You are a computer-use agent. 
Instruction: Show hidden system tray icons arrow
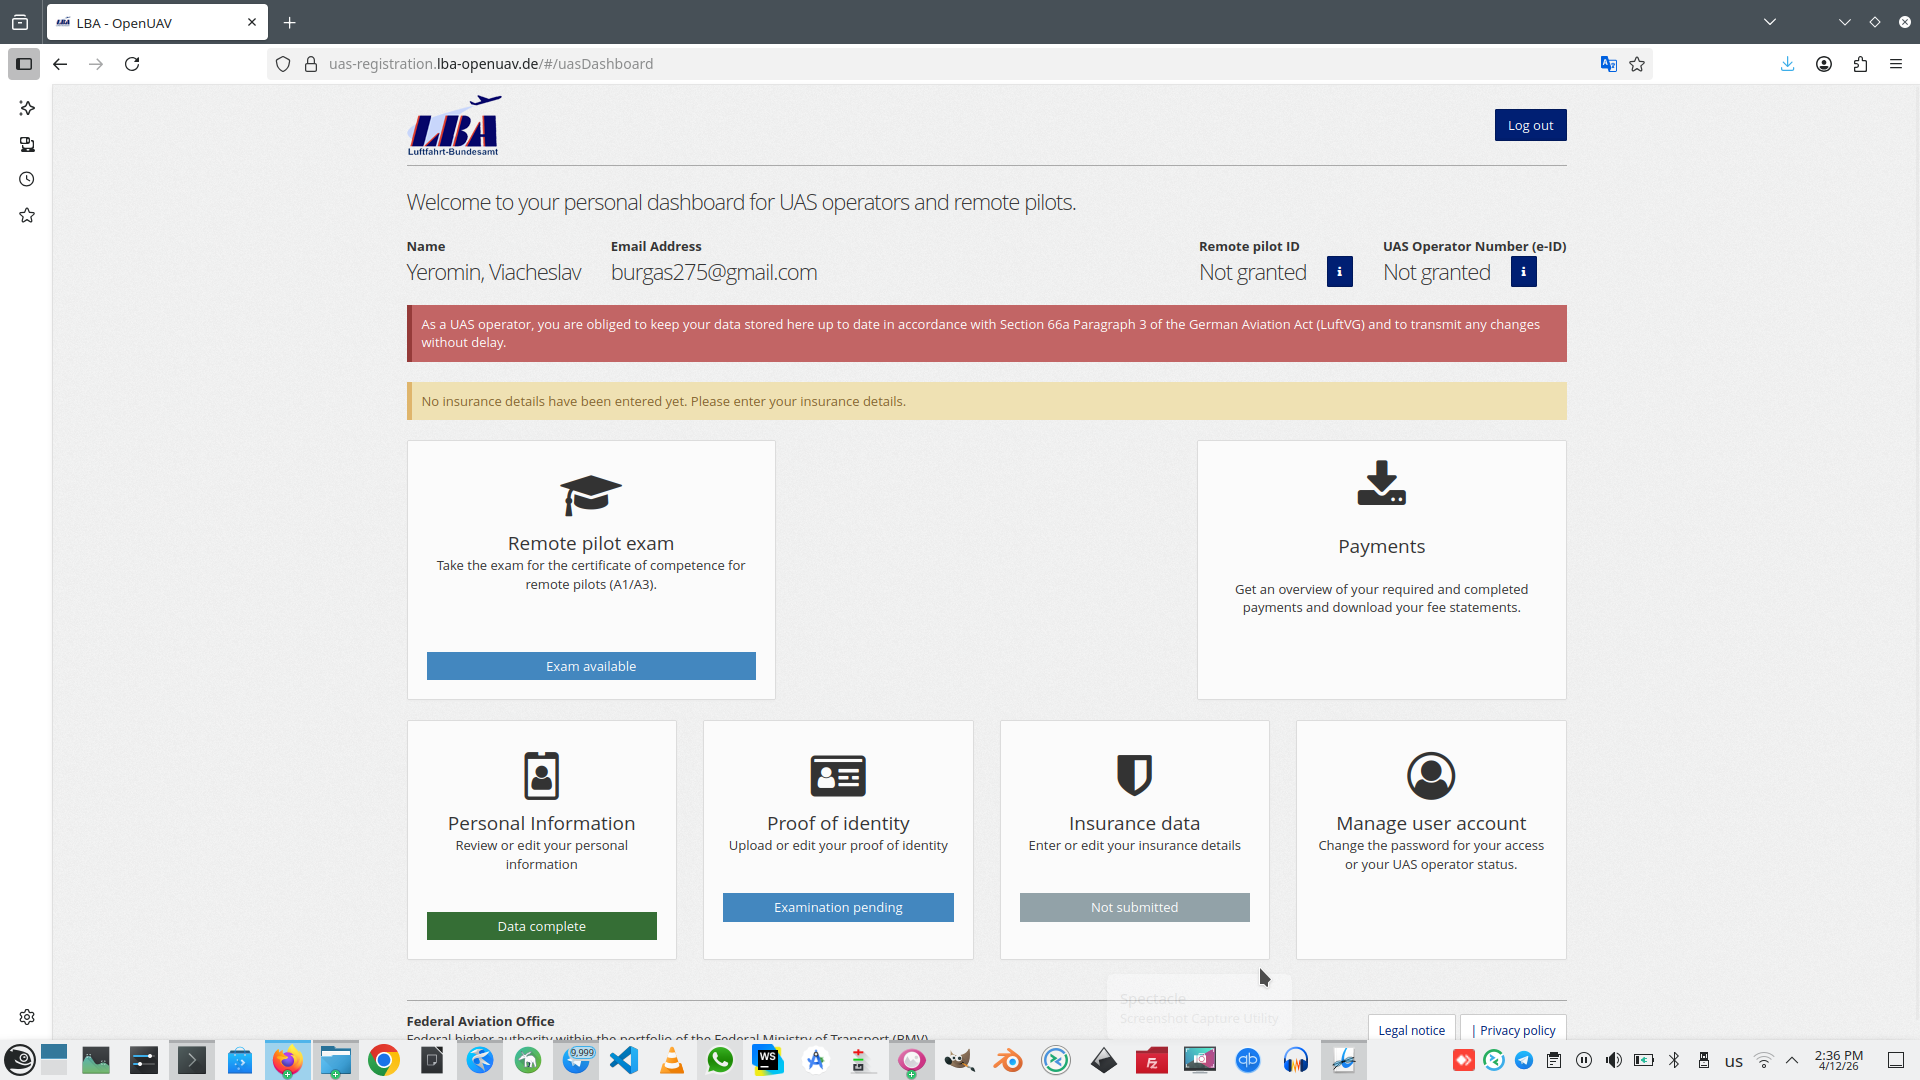(1792, 1060)
